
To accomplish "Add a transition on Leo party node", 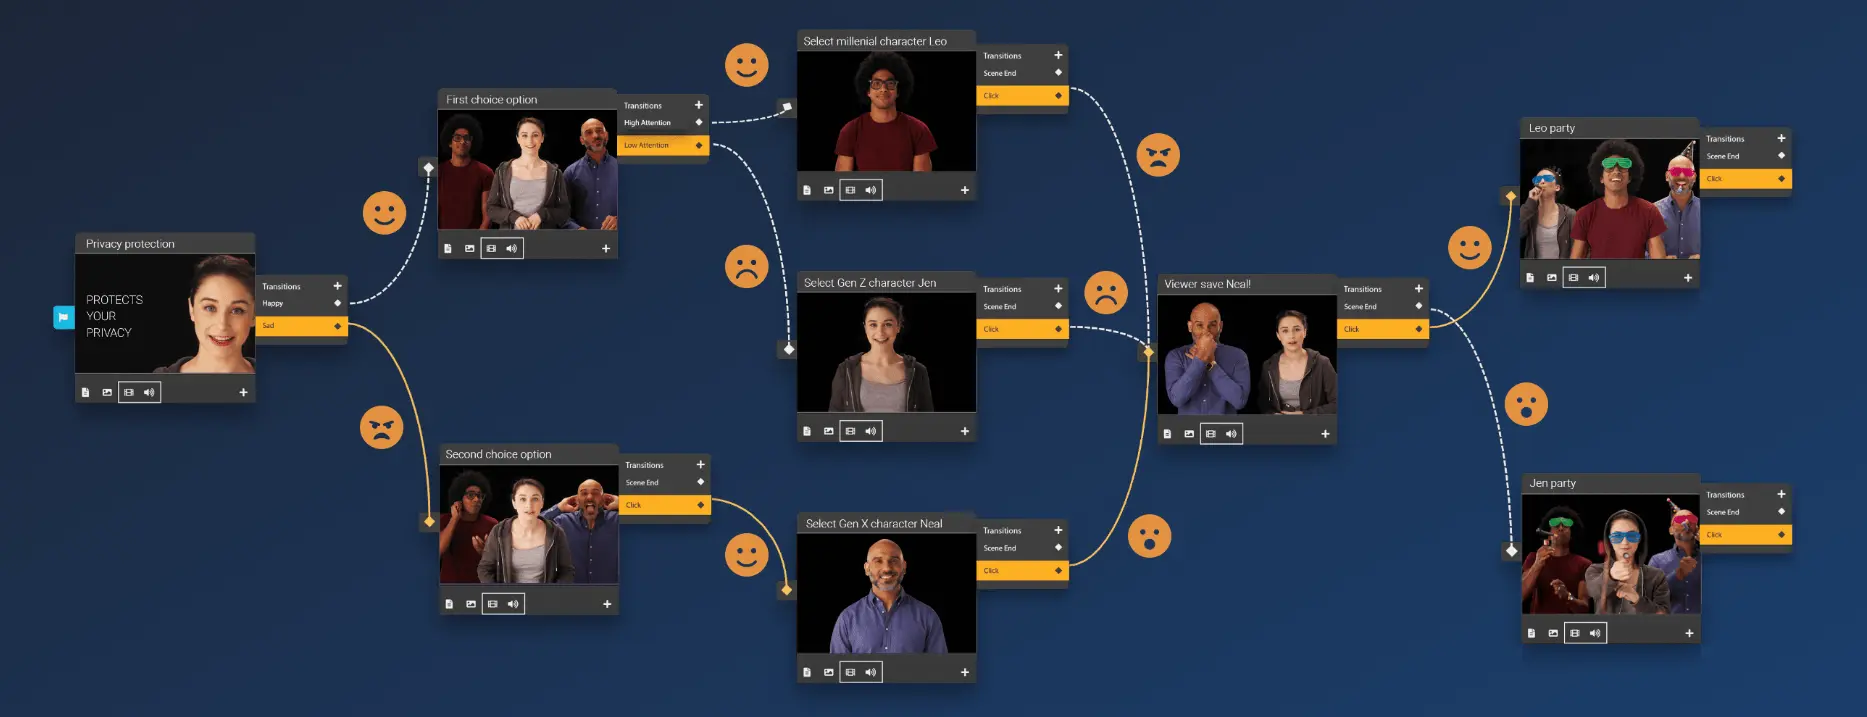I will tap(1781, 138).
